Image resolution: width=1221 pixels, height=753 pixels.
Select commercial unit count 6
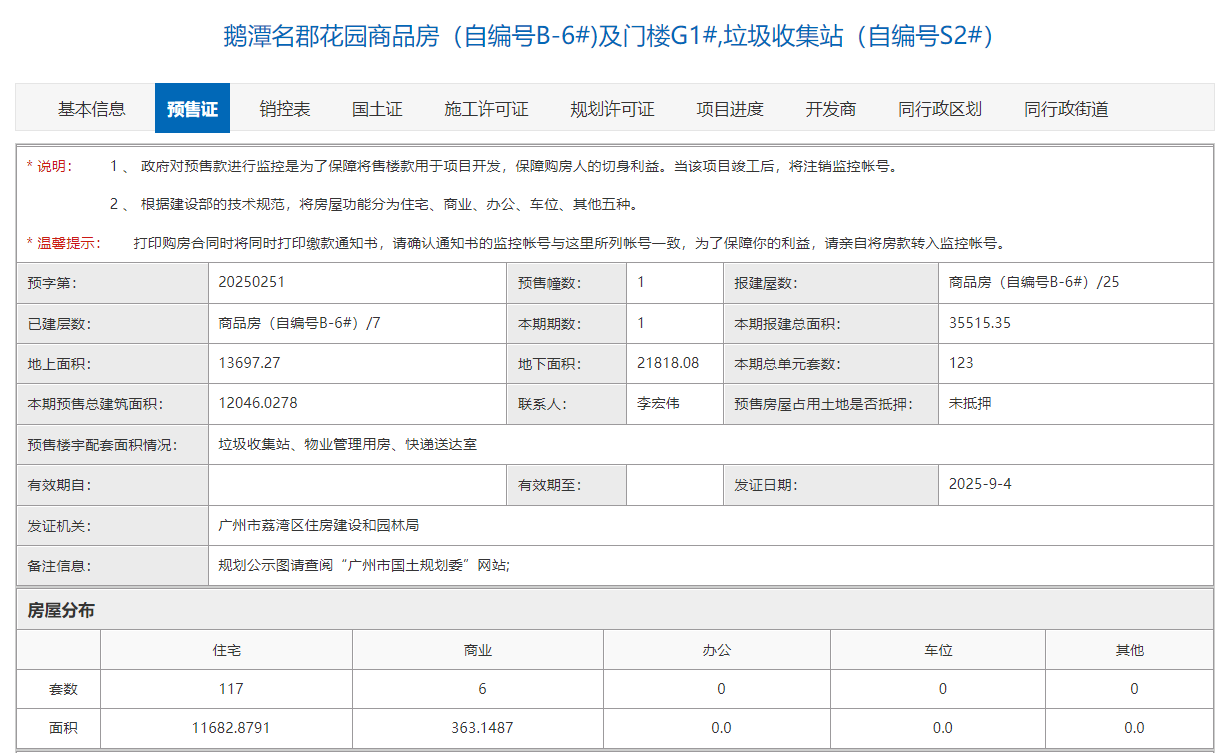coord(482,689)
